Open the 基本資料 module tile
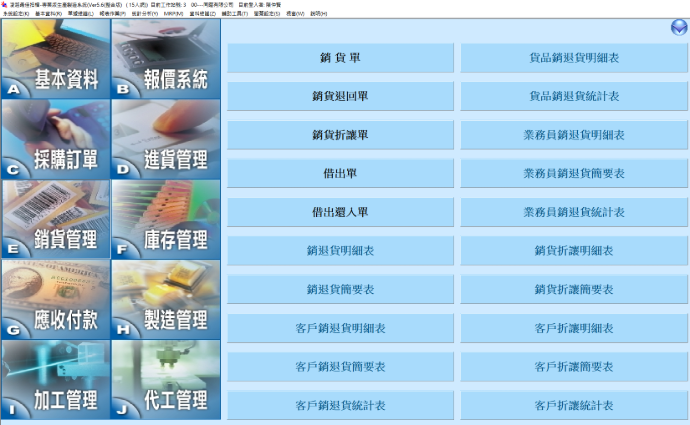 pos(55,59)
